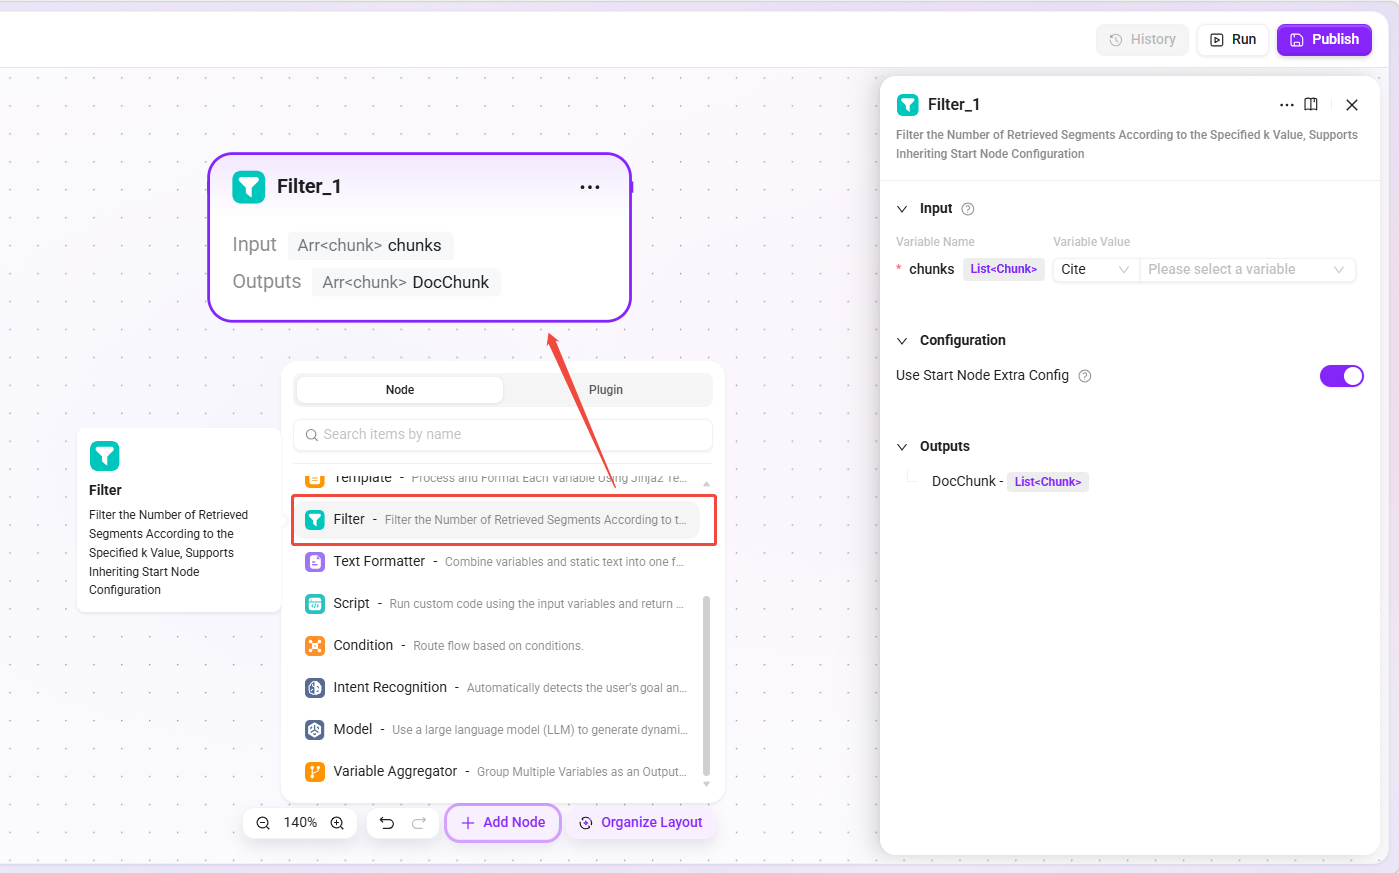This screenshot has width=1399, height=873.
Task: Collapse the Outputs section
Action: pos(902,447)
